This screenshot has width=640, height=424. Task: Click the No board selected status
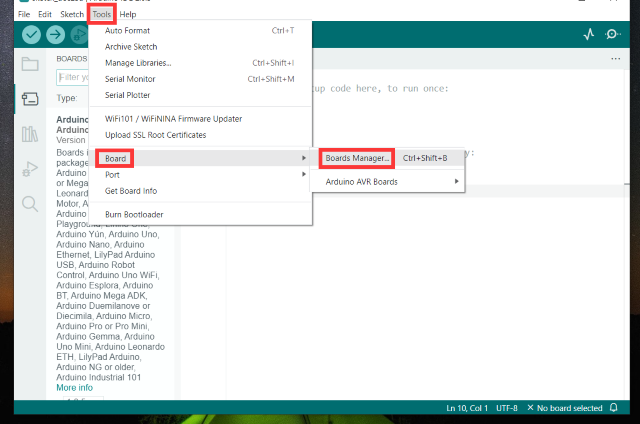(x=565, y=408)
